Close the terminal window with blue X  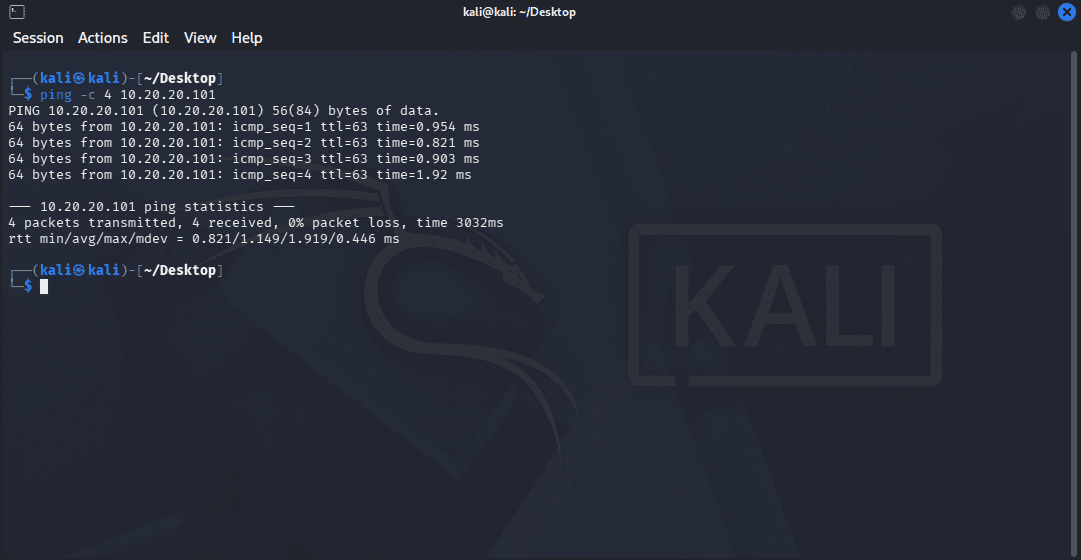pos(1067,12)
